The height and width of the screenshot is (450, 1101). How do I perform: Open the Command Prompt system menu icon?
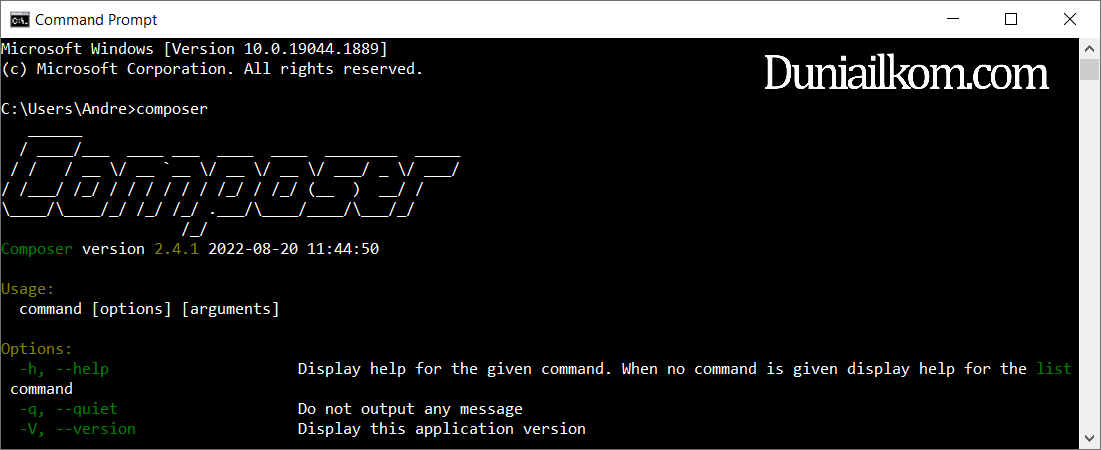[x=19, y=19]
